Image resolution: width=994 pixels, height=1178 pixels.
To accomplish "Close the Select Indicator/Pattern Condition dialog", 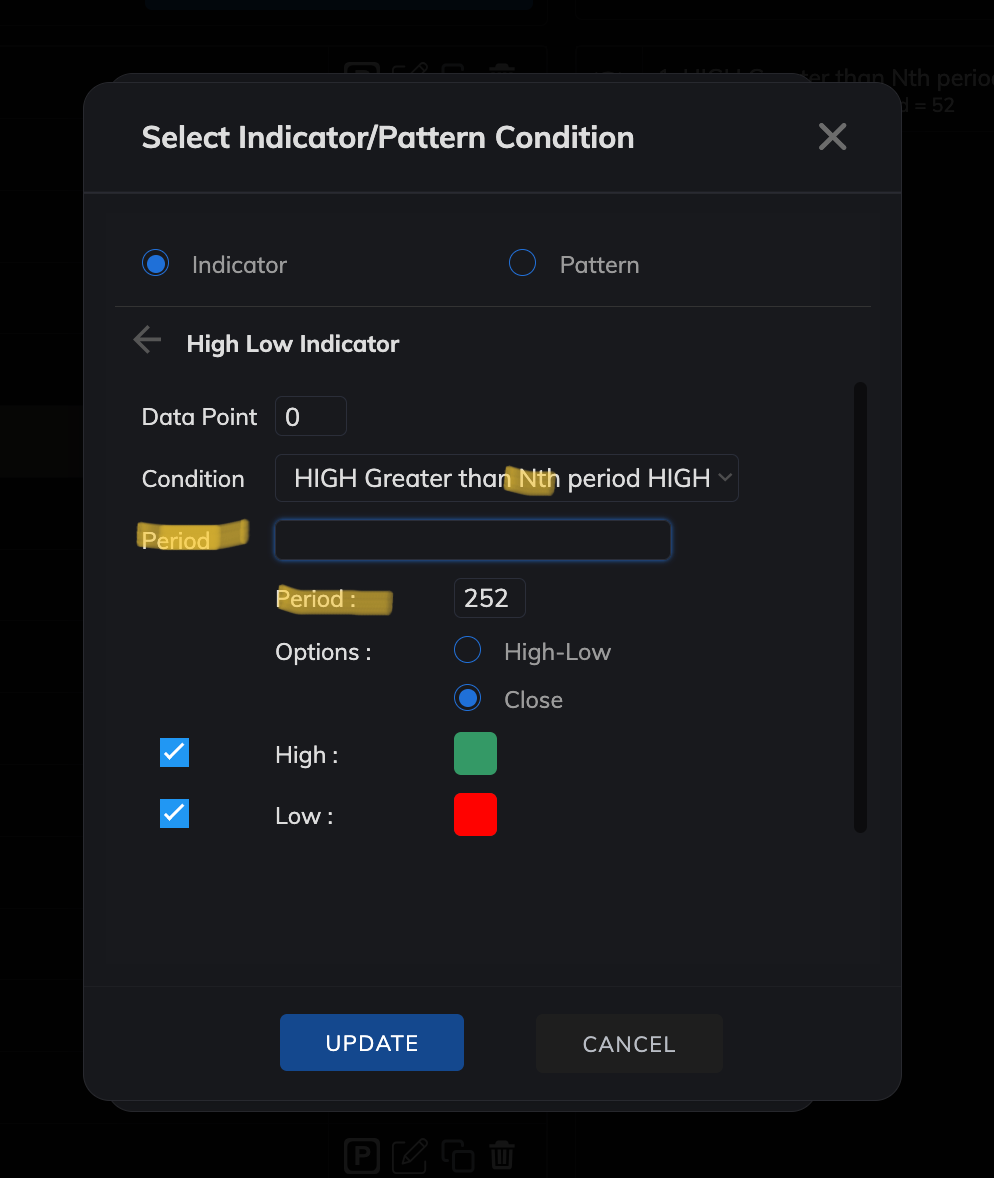I will coord(832,137).
